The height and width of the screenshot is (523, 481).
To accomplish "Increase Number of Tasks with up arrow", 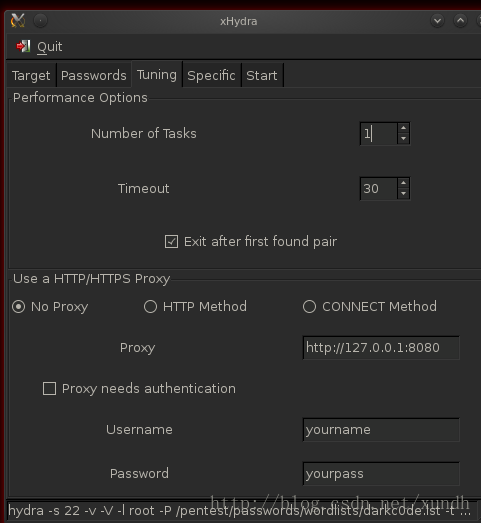I will pyautogui.click(x=404, y=128).
